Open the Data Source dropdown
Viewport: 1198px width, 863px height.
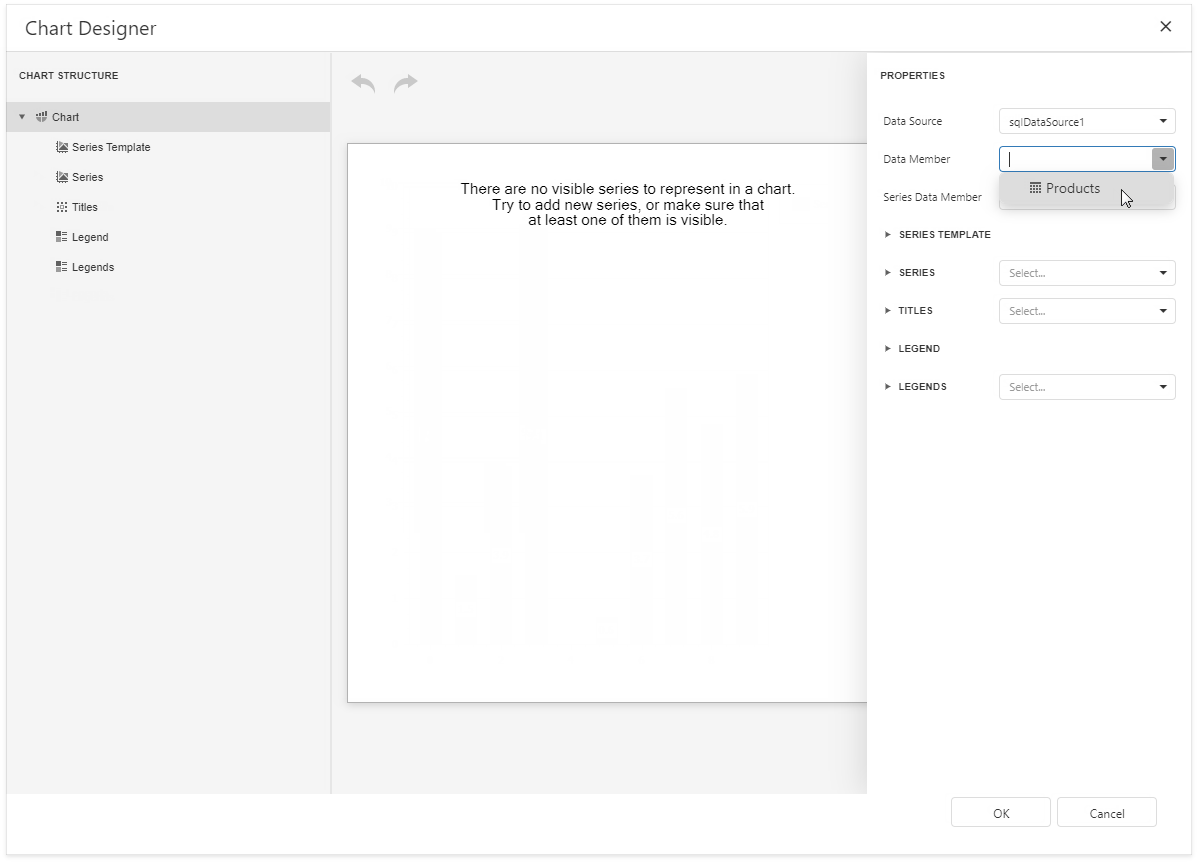(x=1162, y=121)
